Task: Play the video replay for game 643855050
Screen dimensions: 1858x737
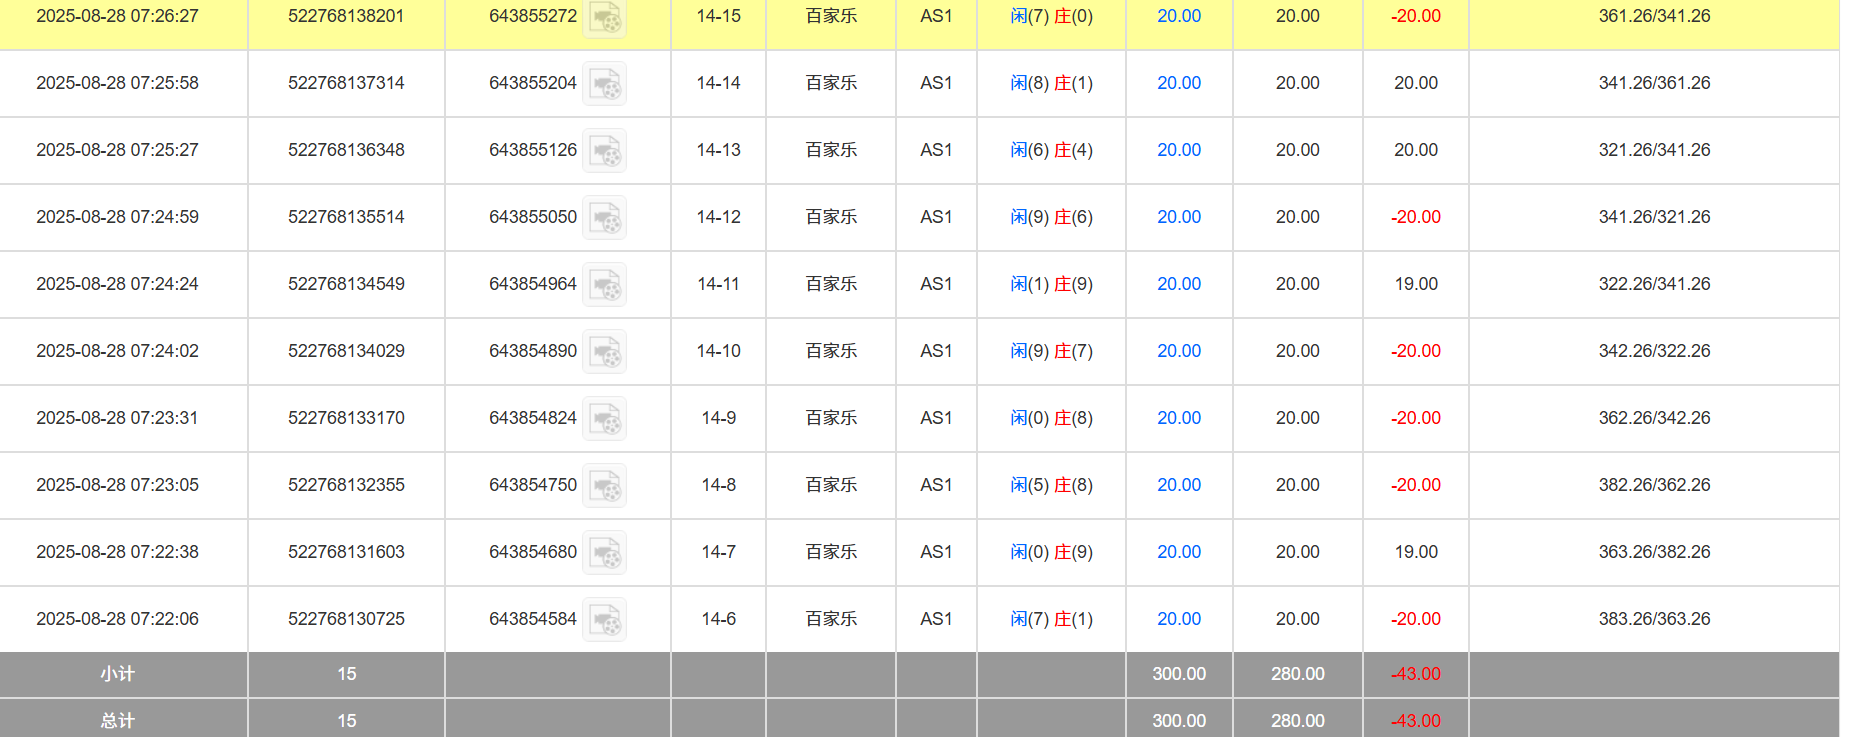Action: pos(604,218)
